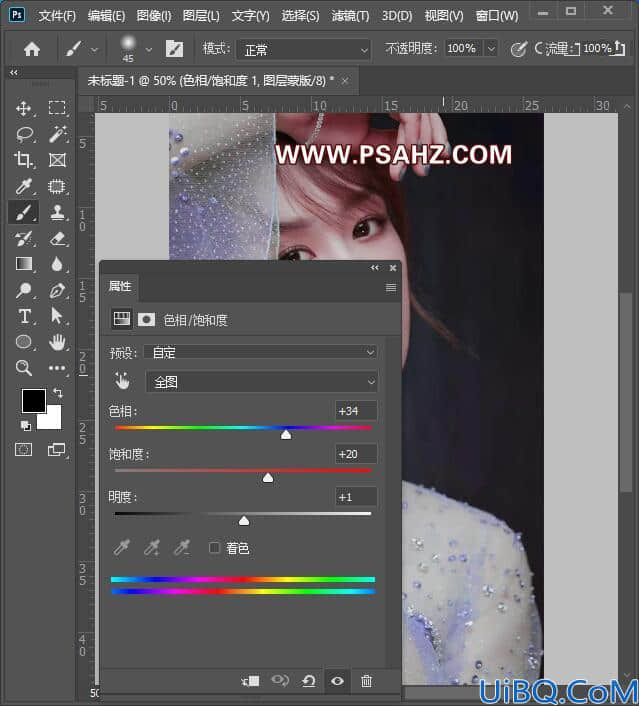Select the Clone Stamp tool
Screen dimensions: 639x706
(57, 212)
